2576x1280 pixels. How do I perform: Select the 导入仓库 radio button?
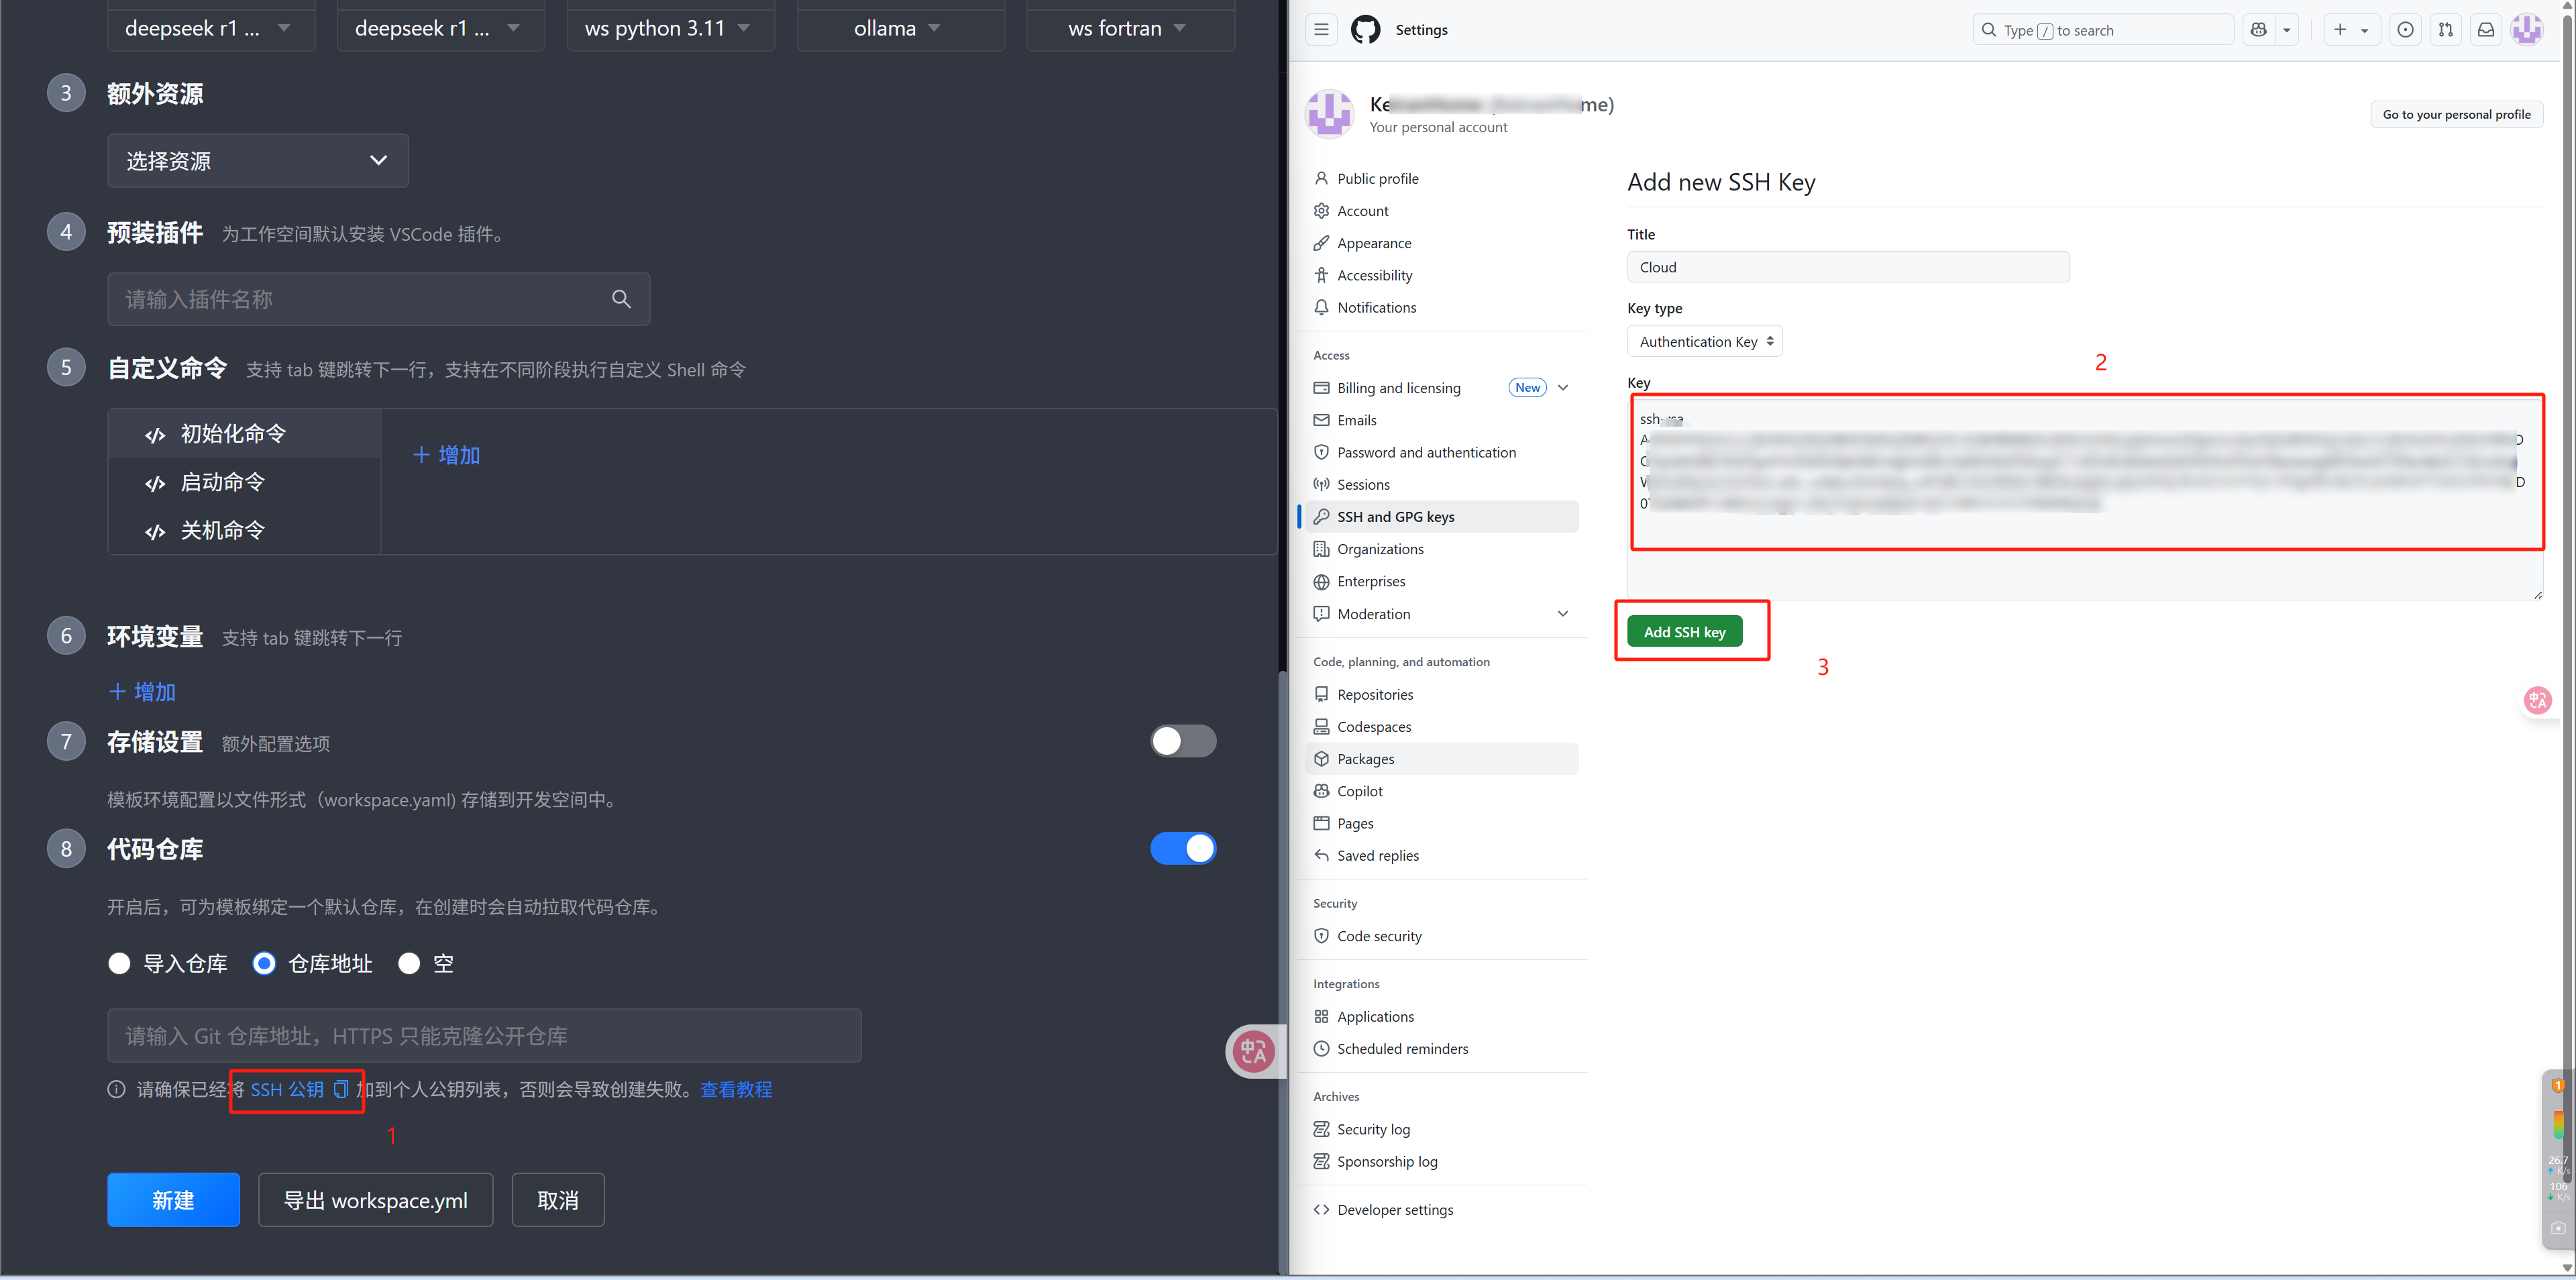click(x=119, y=963)
